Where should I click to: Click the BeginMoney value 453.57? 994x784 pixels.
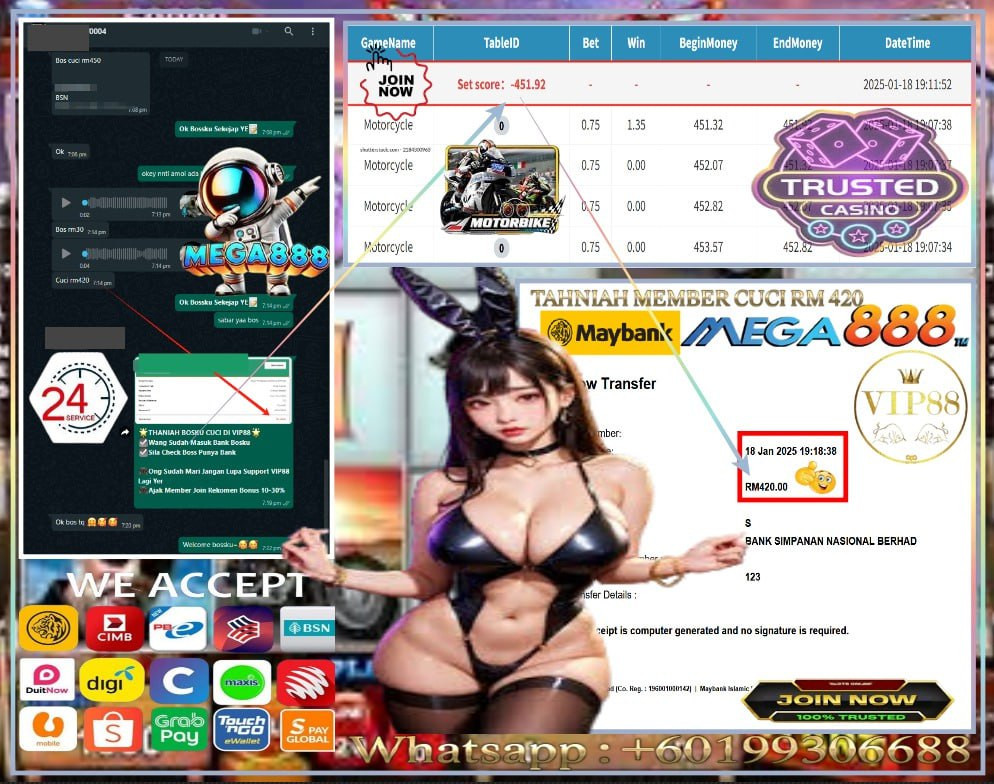708,247
